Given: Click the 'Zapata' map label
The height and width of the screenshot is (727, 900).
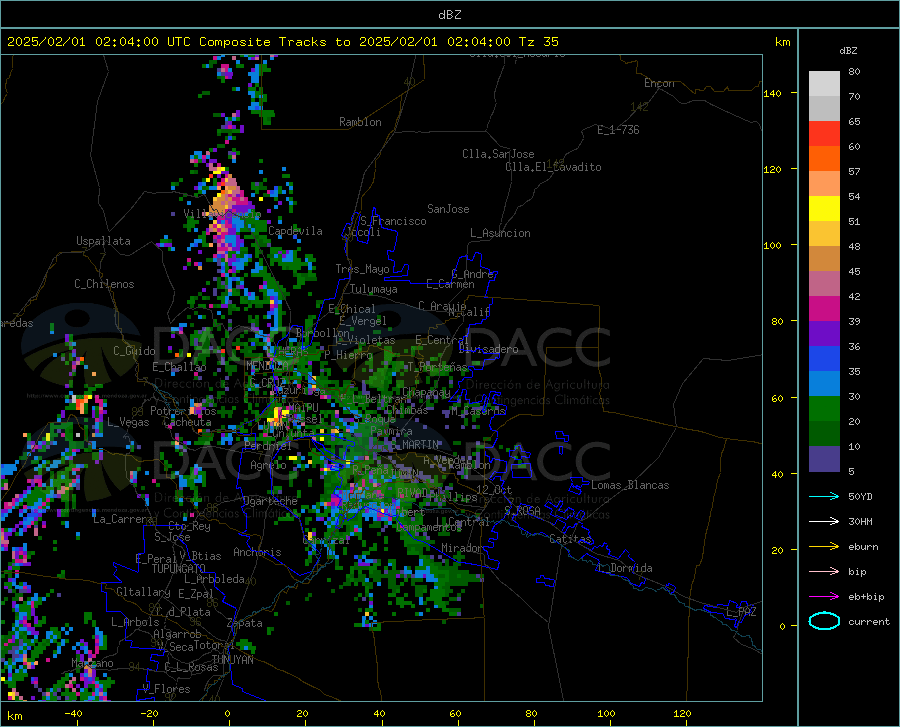Looking at the screenshot, I should coord(245,623).
